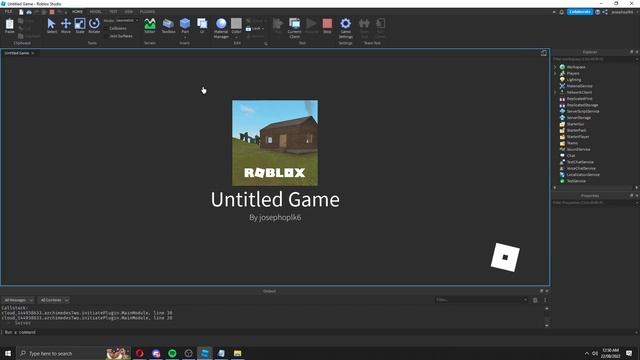Click the new file icon in the quick access bar
640x360 pixels.
coord(21,12)
